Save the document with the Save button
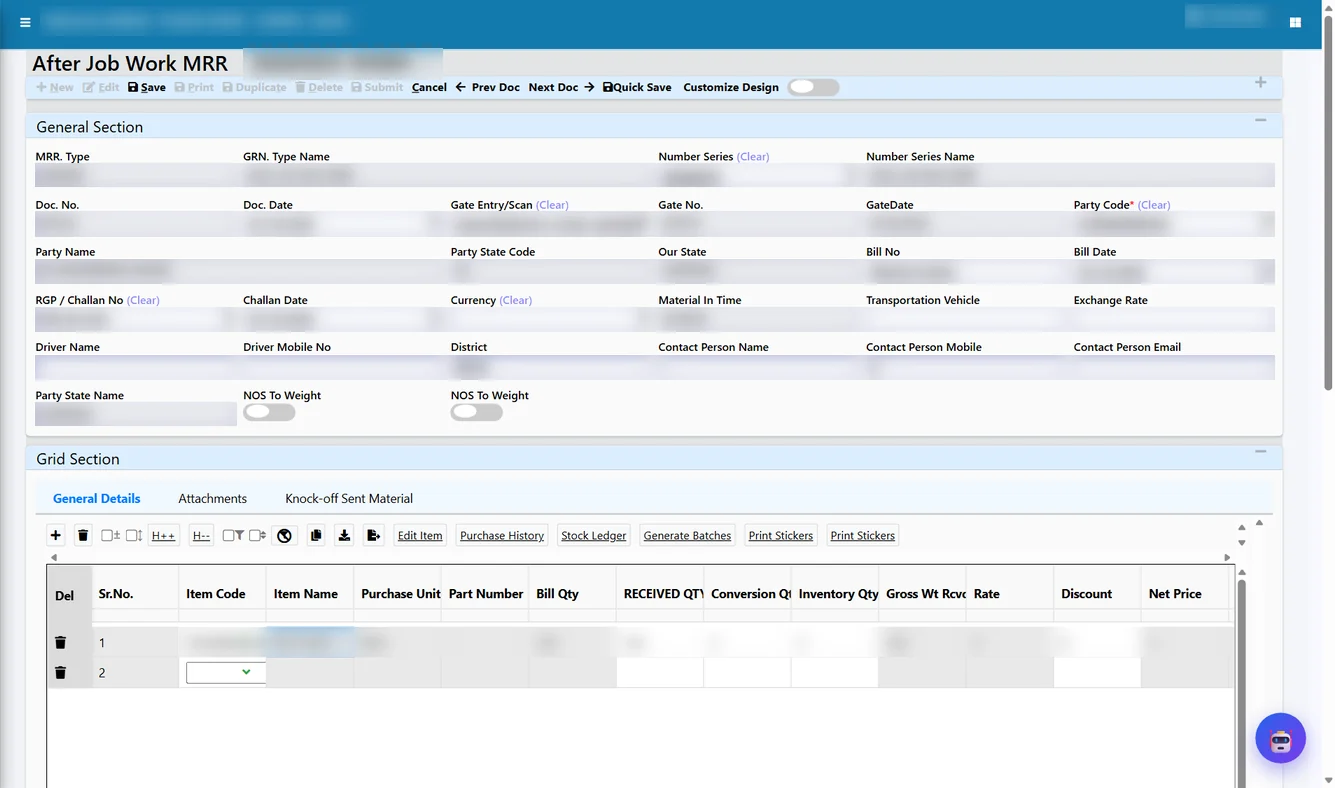 pos(147,87)
